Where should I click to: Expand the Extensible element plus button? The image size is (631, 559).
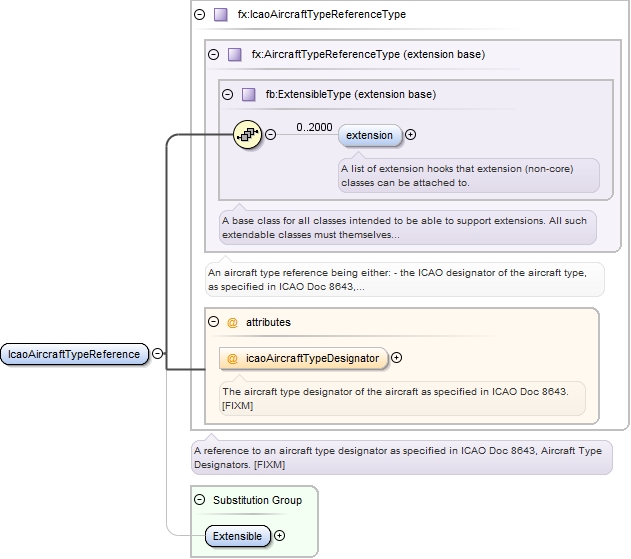[x=279, y=536]
